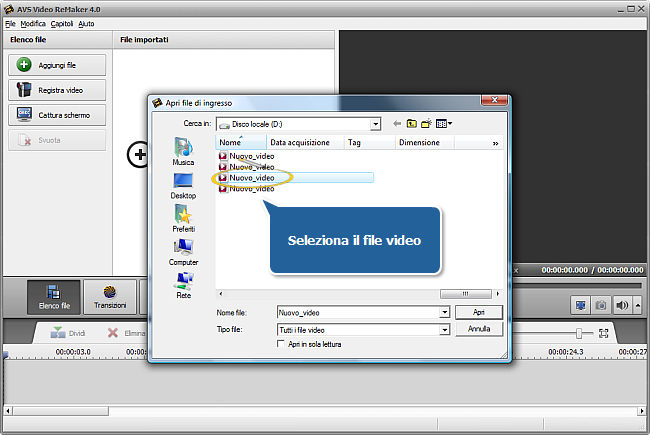Screen dimensions: 650x435
Task: Open the 'Tipo file' dropdown
Action: pos(444,330)
